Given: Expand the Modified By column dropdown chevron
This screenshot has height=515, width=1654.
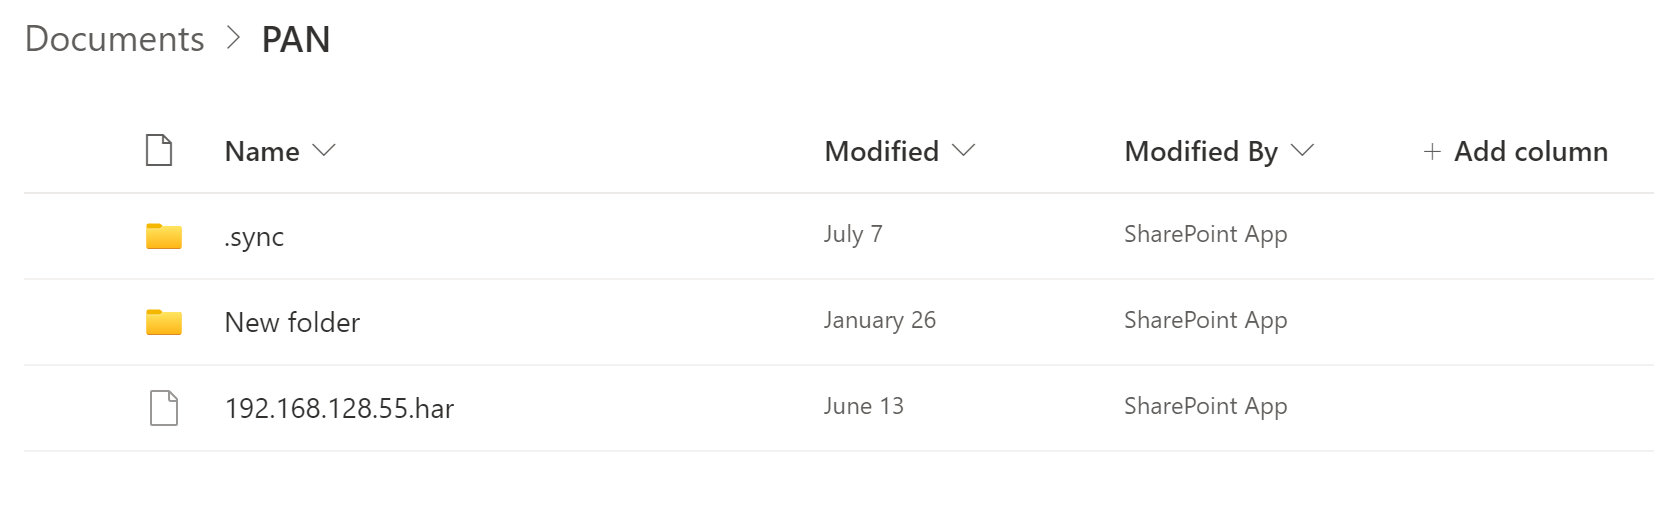Looking at the screenshot, I should tap(1302, 151).
